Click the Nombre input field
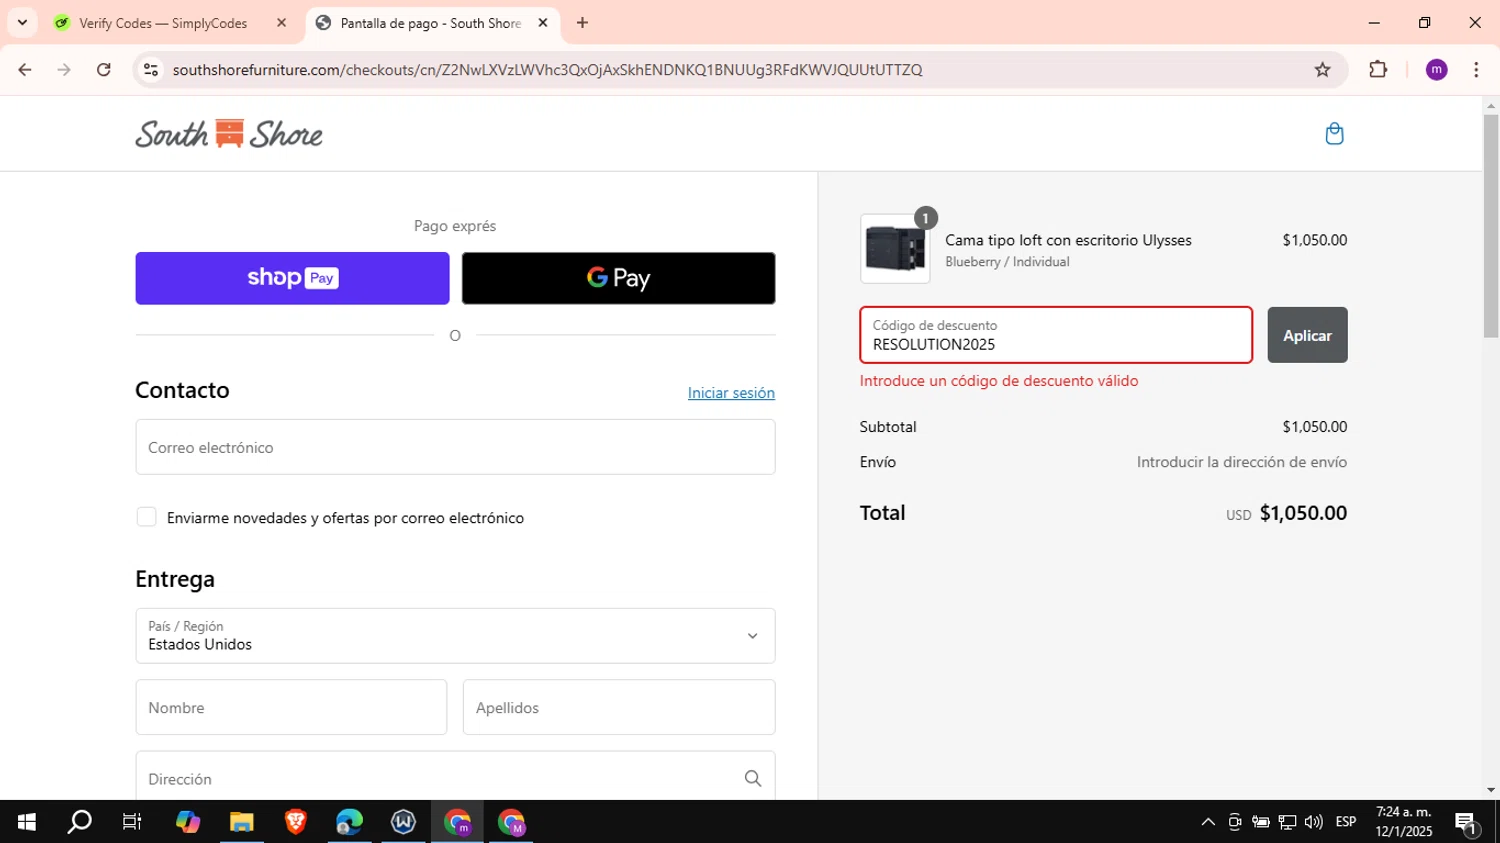 point(291,707)
